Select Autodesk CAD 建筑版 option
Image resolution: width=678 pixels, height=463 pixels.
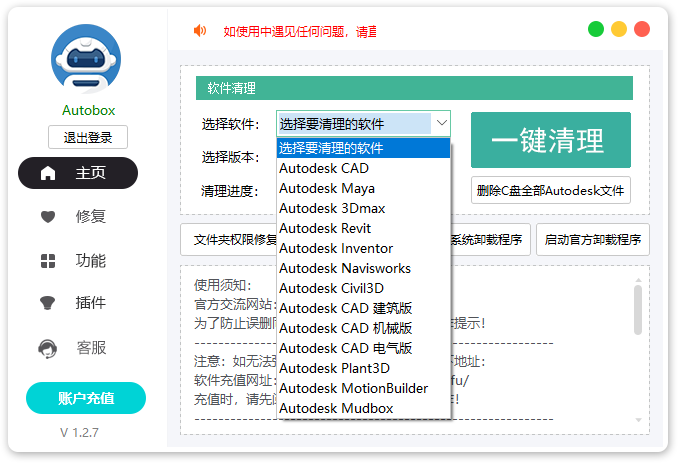pos(363,308)
